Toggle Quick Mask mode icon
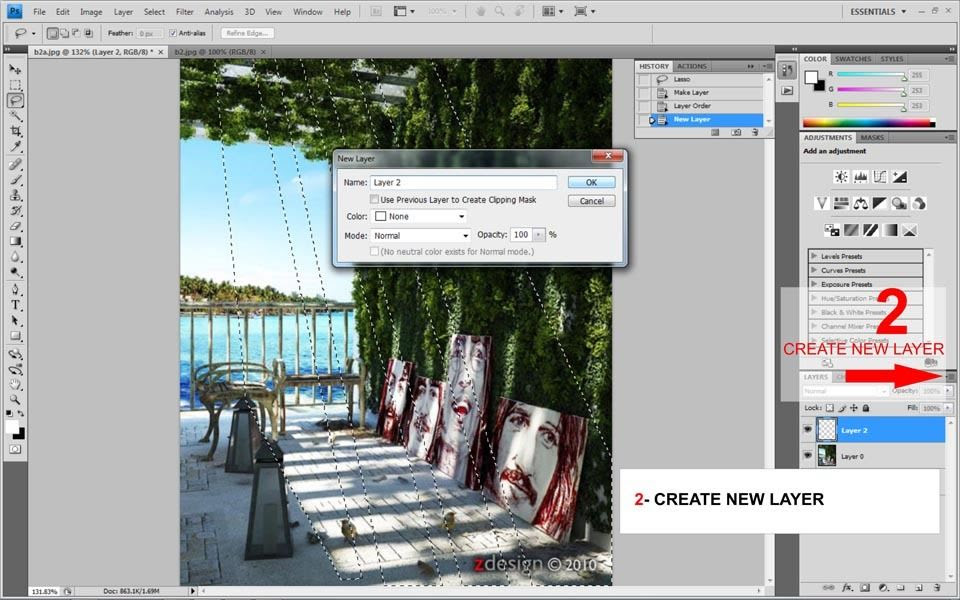Image resolution: width=960 pixels, height=600 pixels. pos(15,449)
